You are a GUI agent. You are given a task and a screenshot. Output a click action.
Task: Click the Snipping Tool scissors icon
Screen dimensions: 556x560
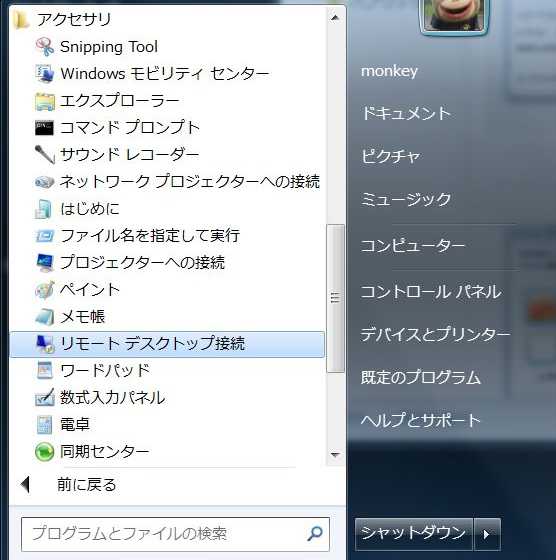pyautogui.click(x=45, y=47)
